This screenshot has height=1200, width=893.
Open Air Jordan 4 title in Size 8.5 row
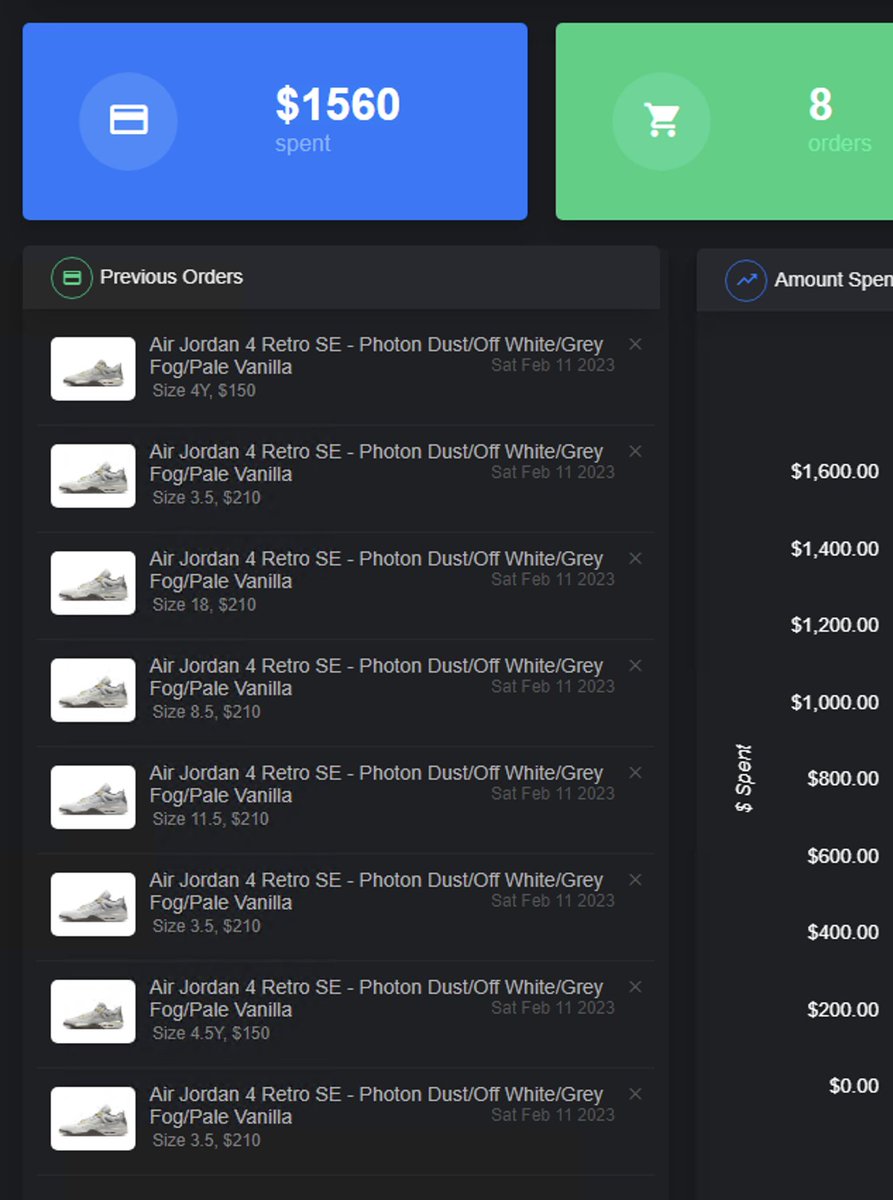376,676
